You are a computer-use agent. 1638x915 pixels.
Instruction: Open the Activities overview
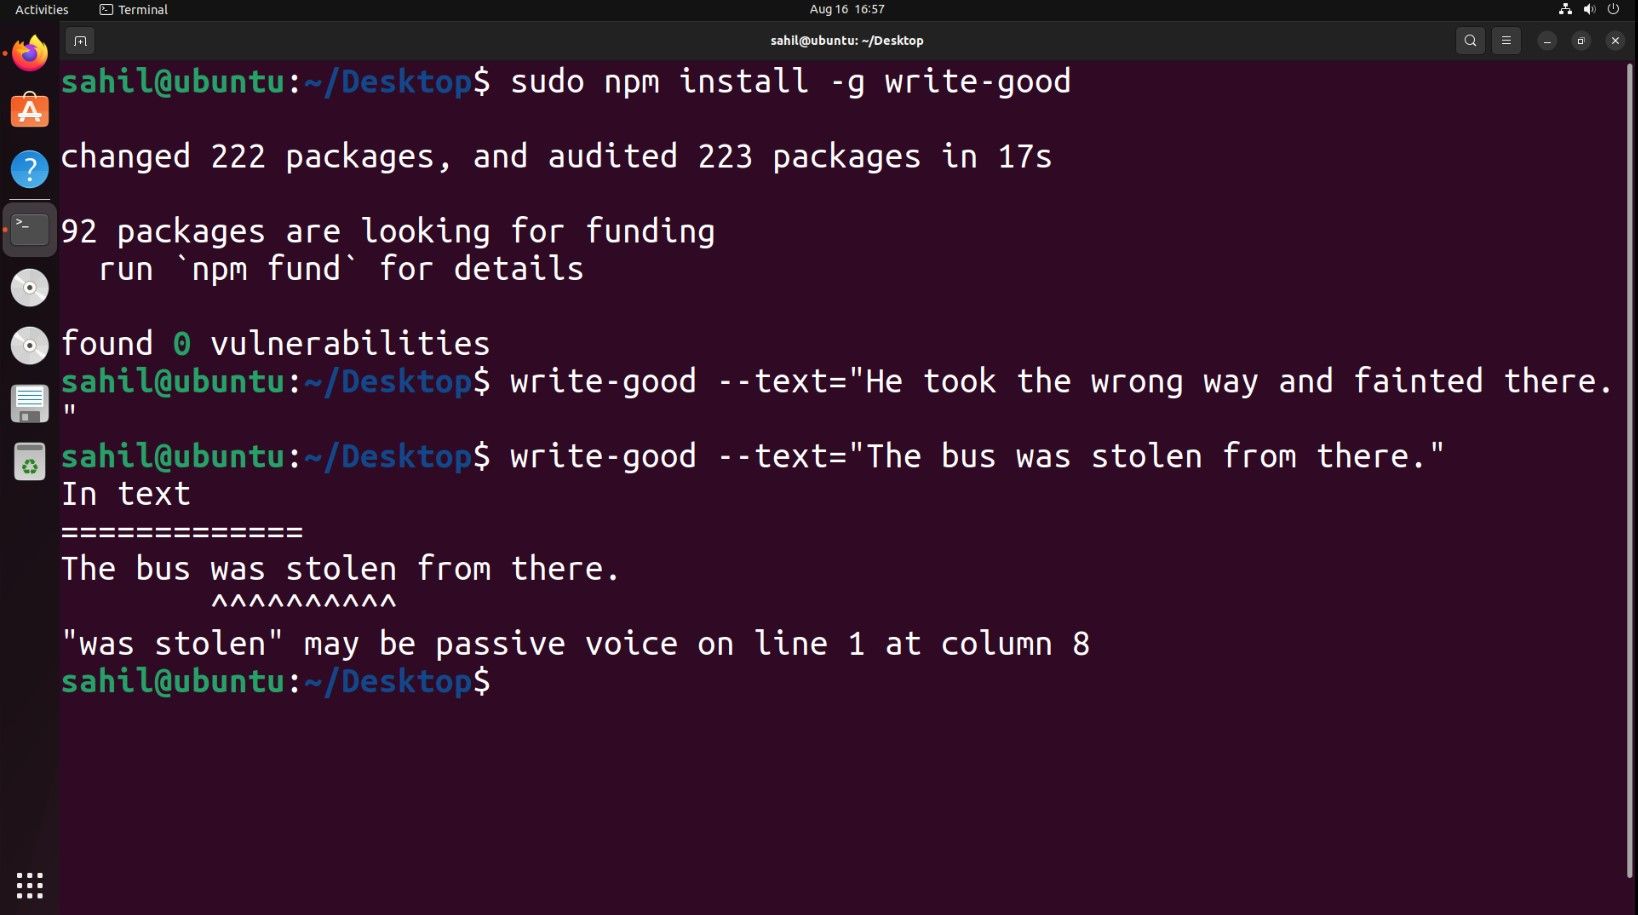click(40, 9)
